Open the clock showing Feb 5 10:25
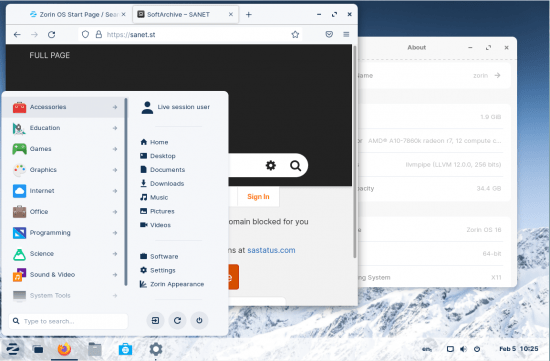This screenshot has width=550, height=361. tap(518, 349)
